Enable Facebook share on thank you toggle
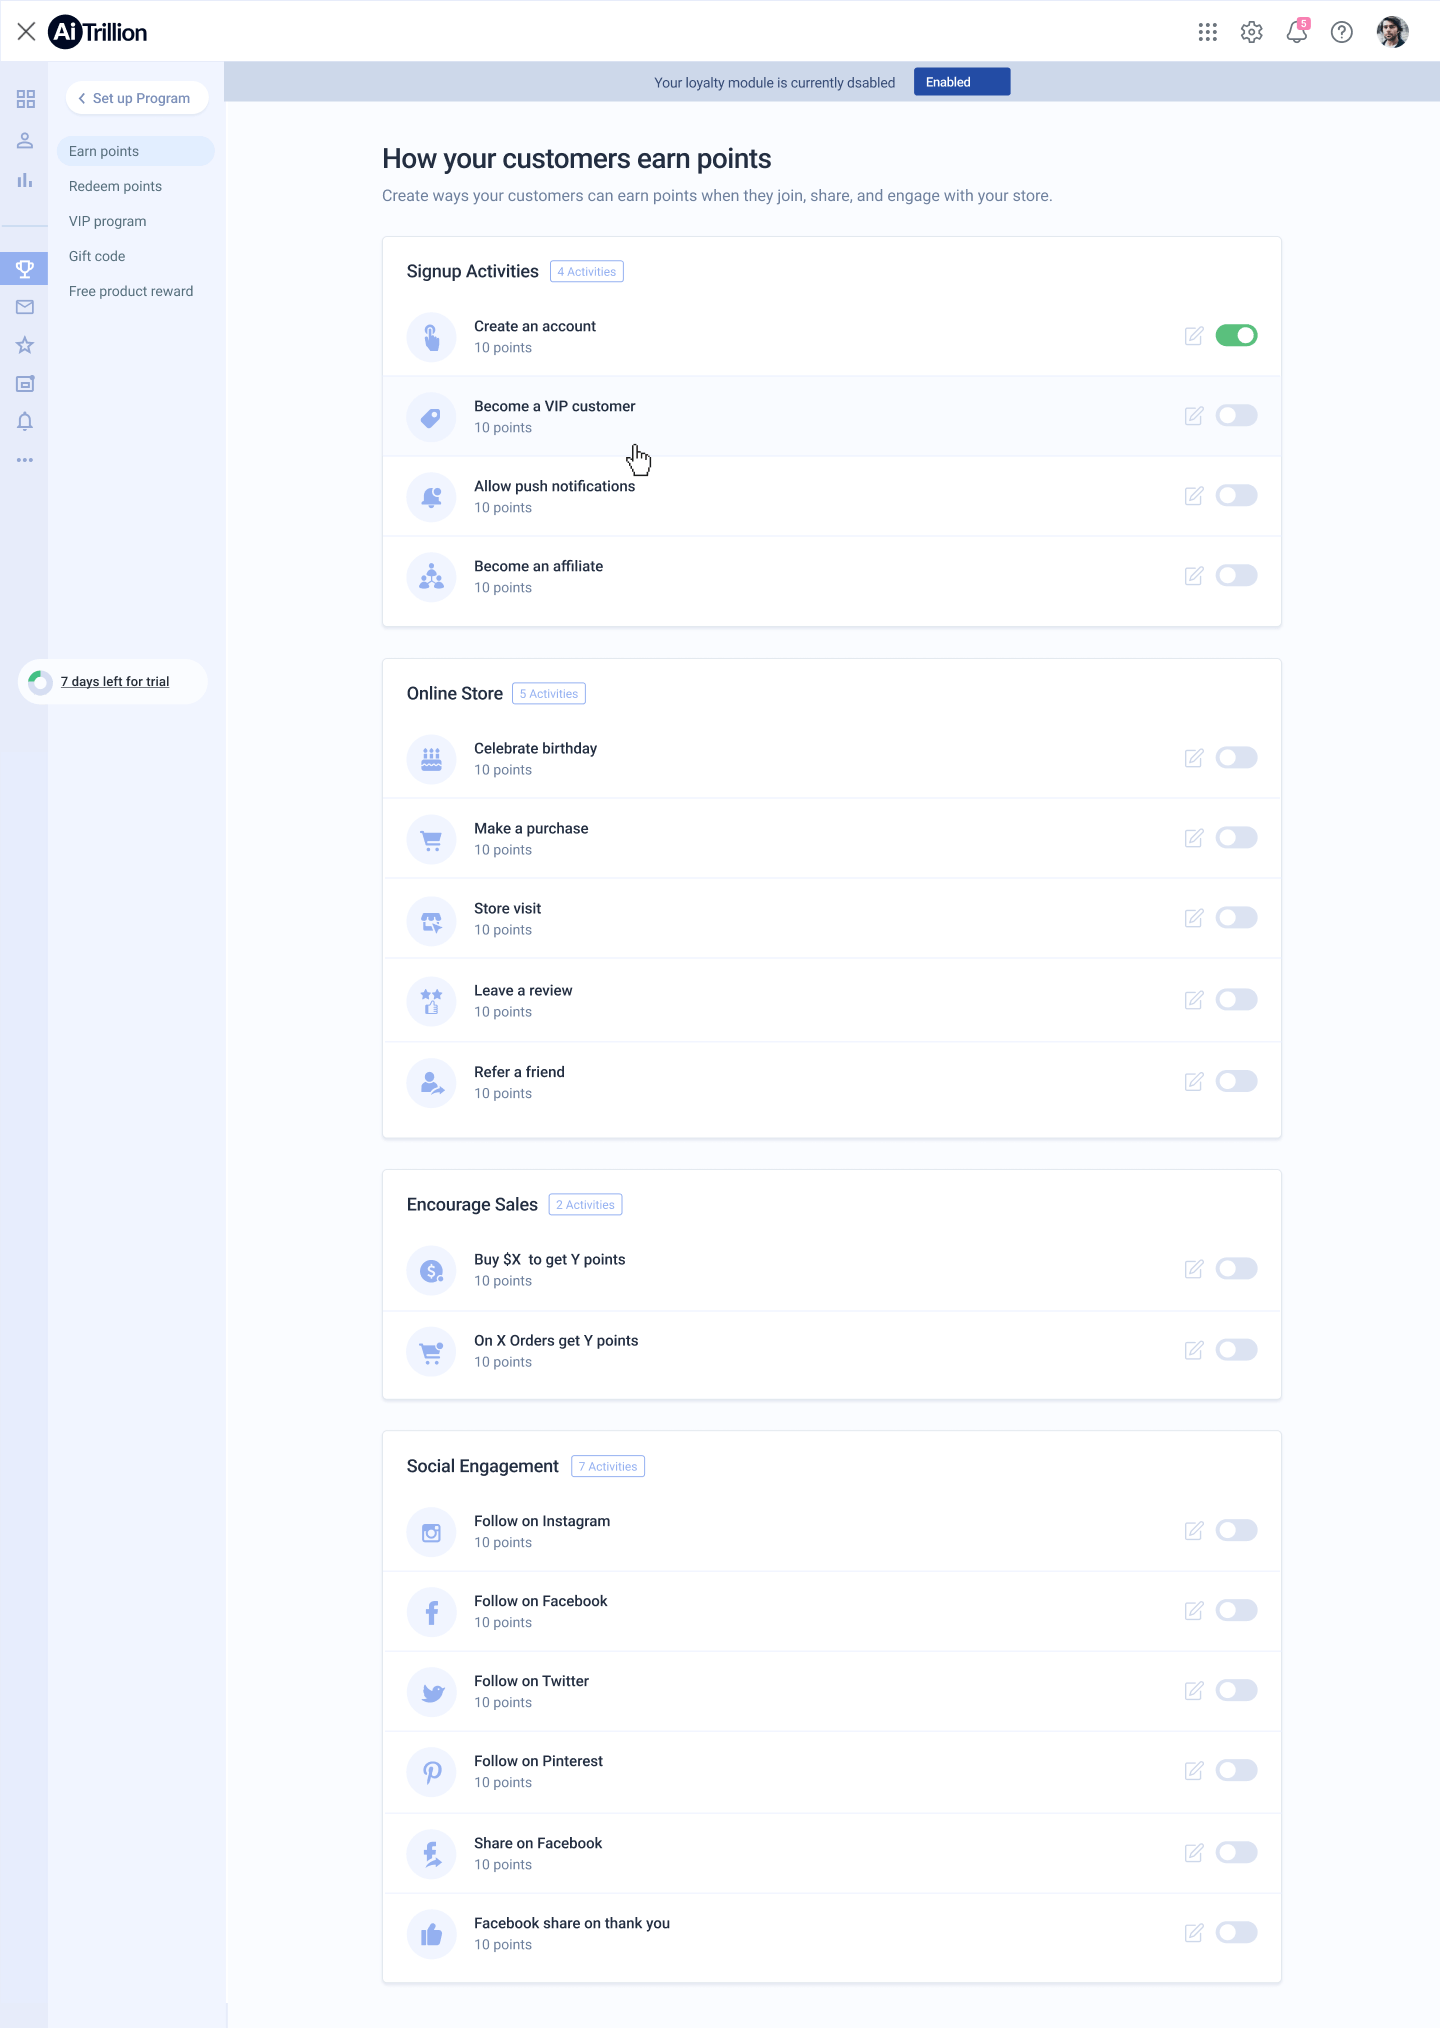1440x2028 pixels. pyautogui.click(x=1236, y=1932)
